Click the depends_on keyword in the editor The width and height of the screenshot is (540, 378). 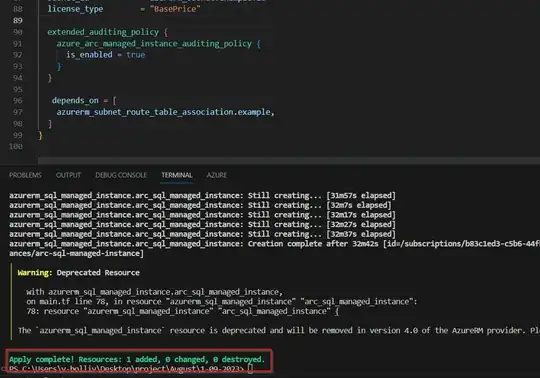[75, 101]
